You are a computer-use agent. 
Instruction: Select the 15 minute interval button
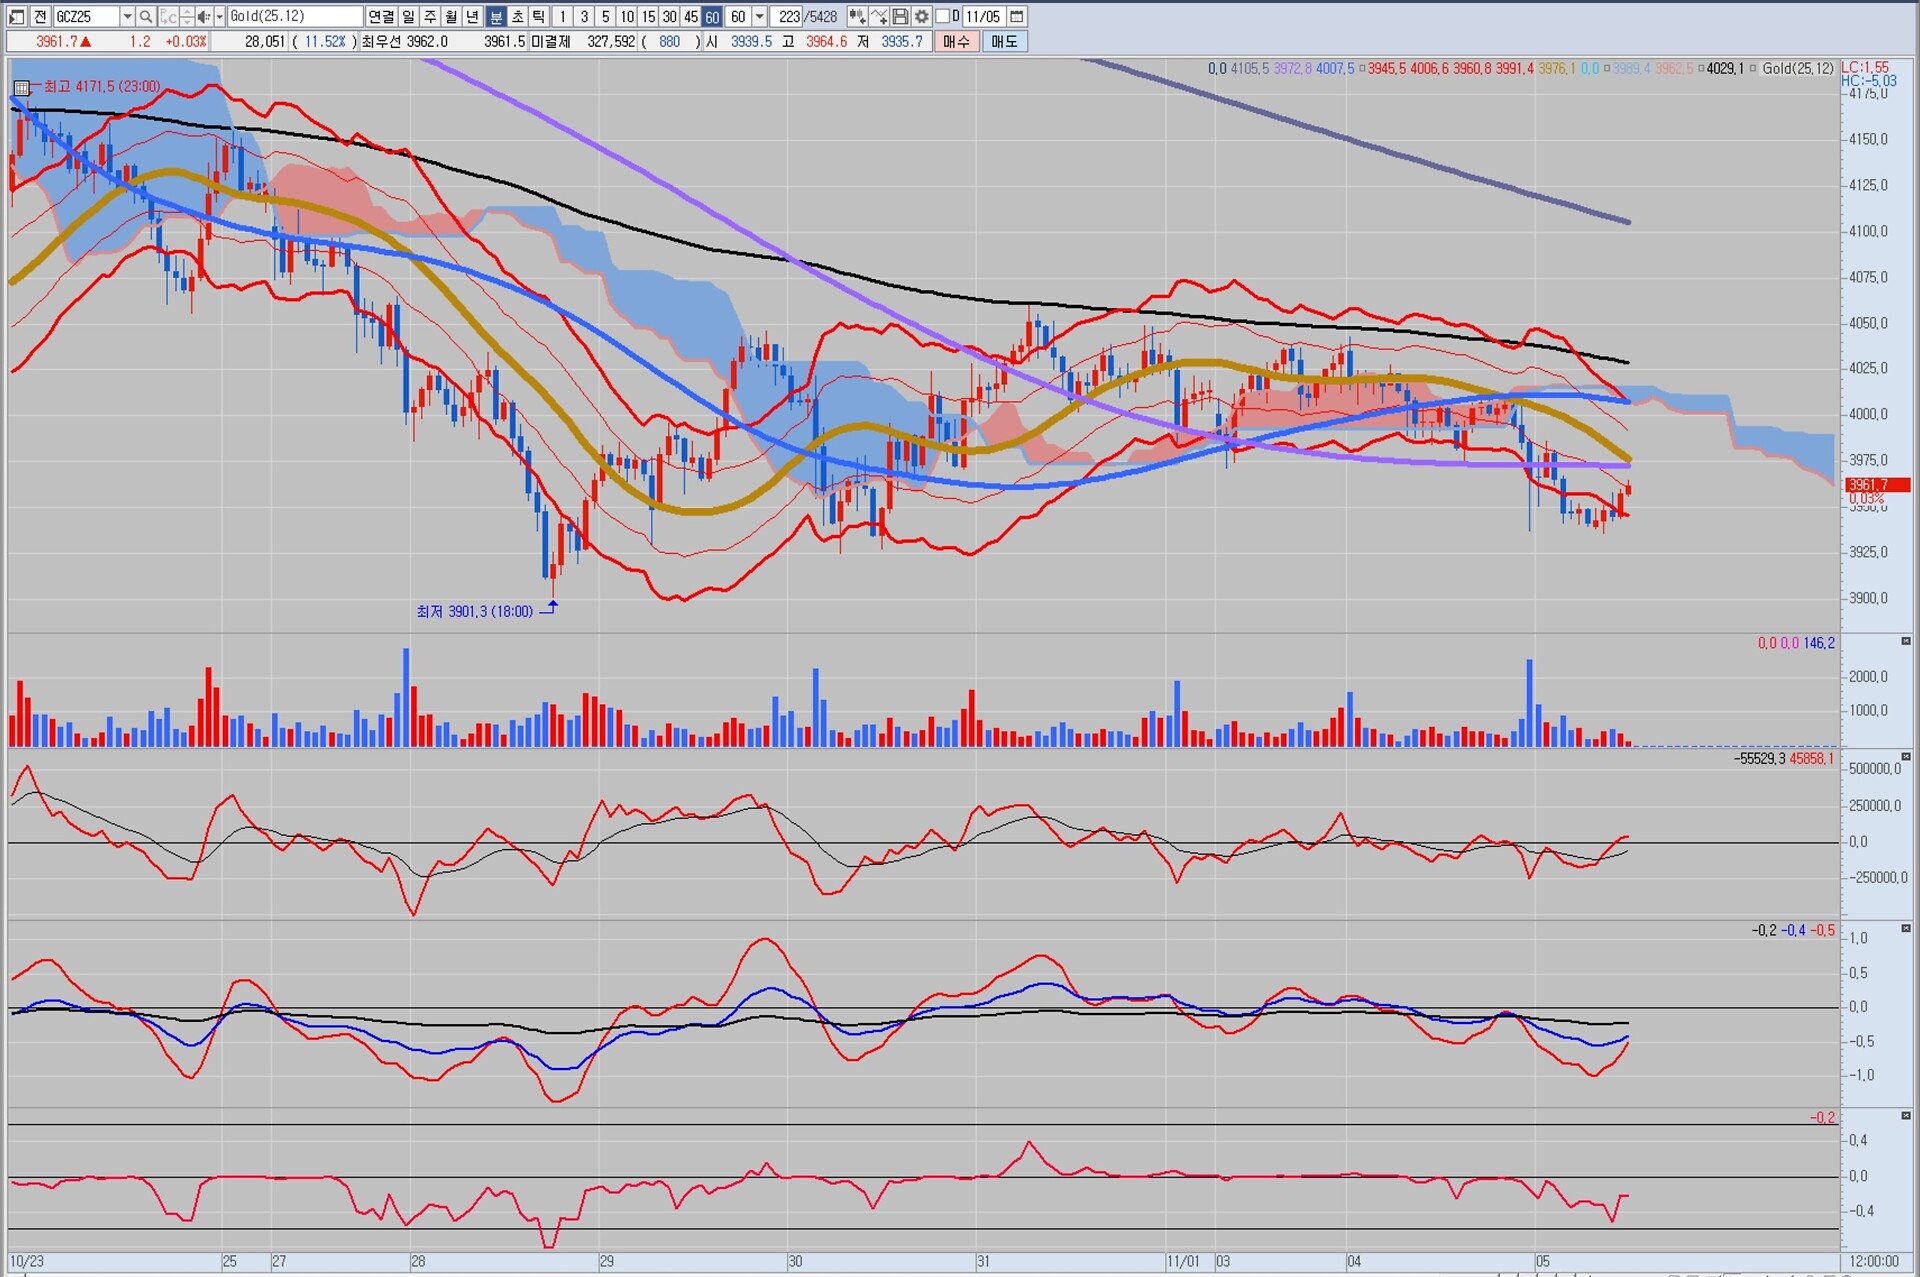click(x=648, y=17)
